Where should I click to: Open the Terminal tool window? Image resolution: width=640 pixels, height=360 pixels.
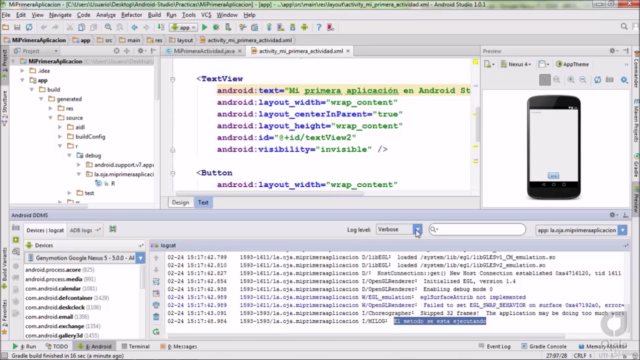(x=136, y=346)
